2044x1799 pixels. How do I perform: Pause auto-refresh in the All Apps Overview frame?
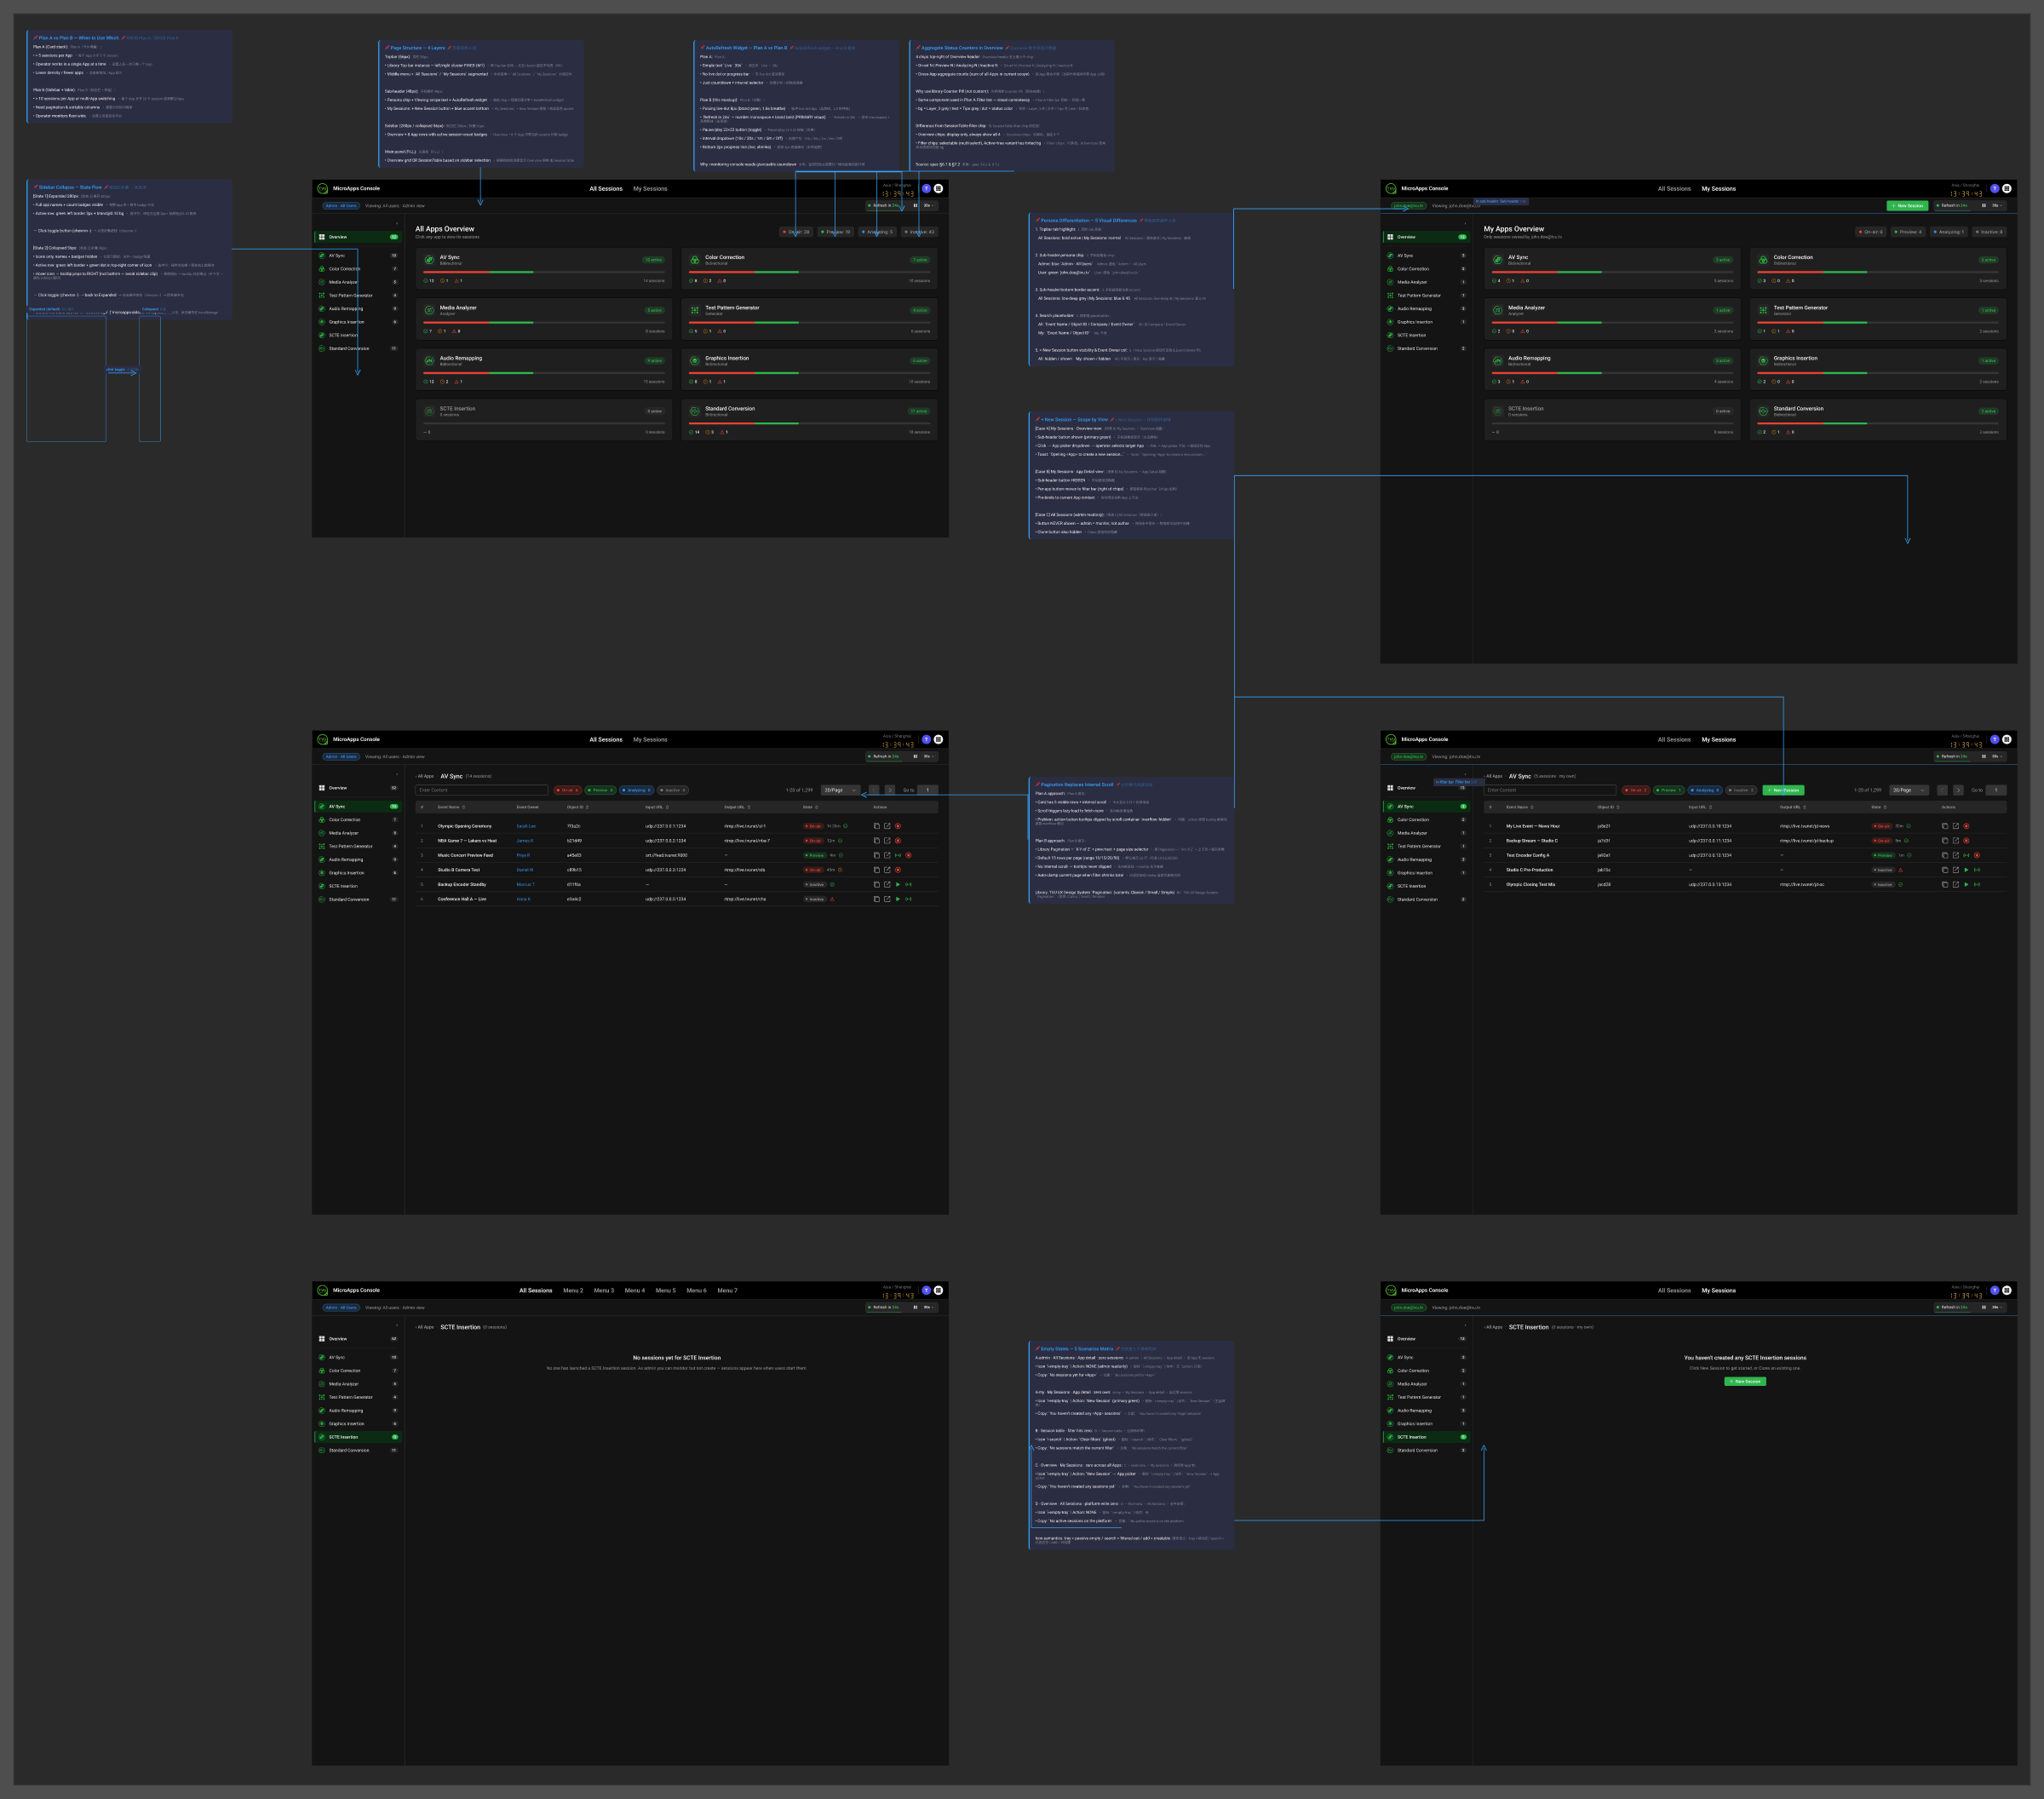pyautogui.click(x=915, y=205)
